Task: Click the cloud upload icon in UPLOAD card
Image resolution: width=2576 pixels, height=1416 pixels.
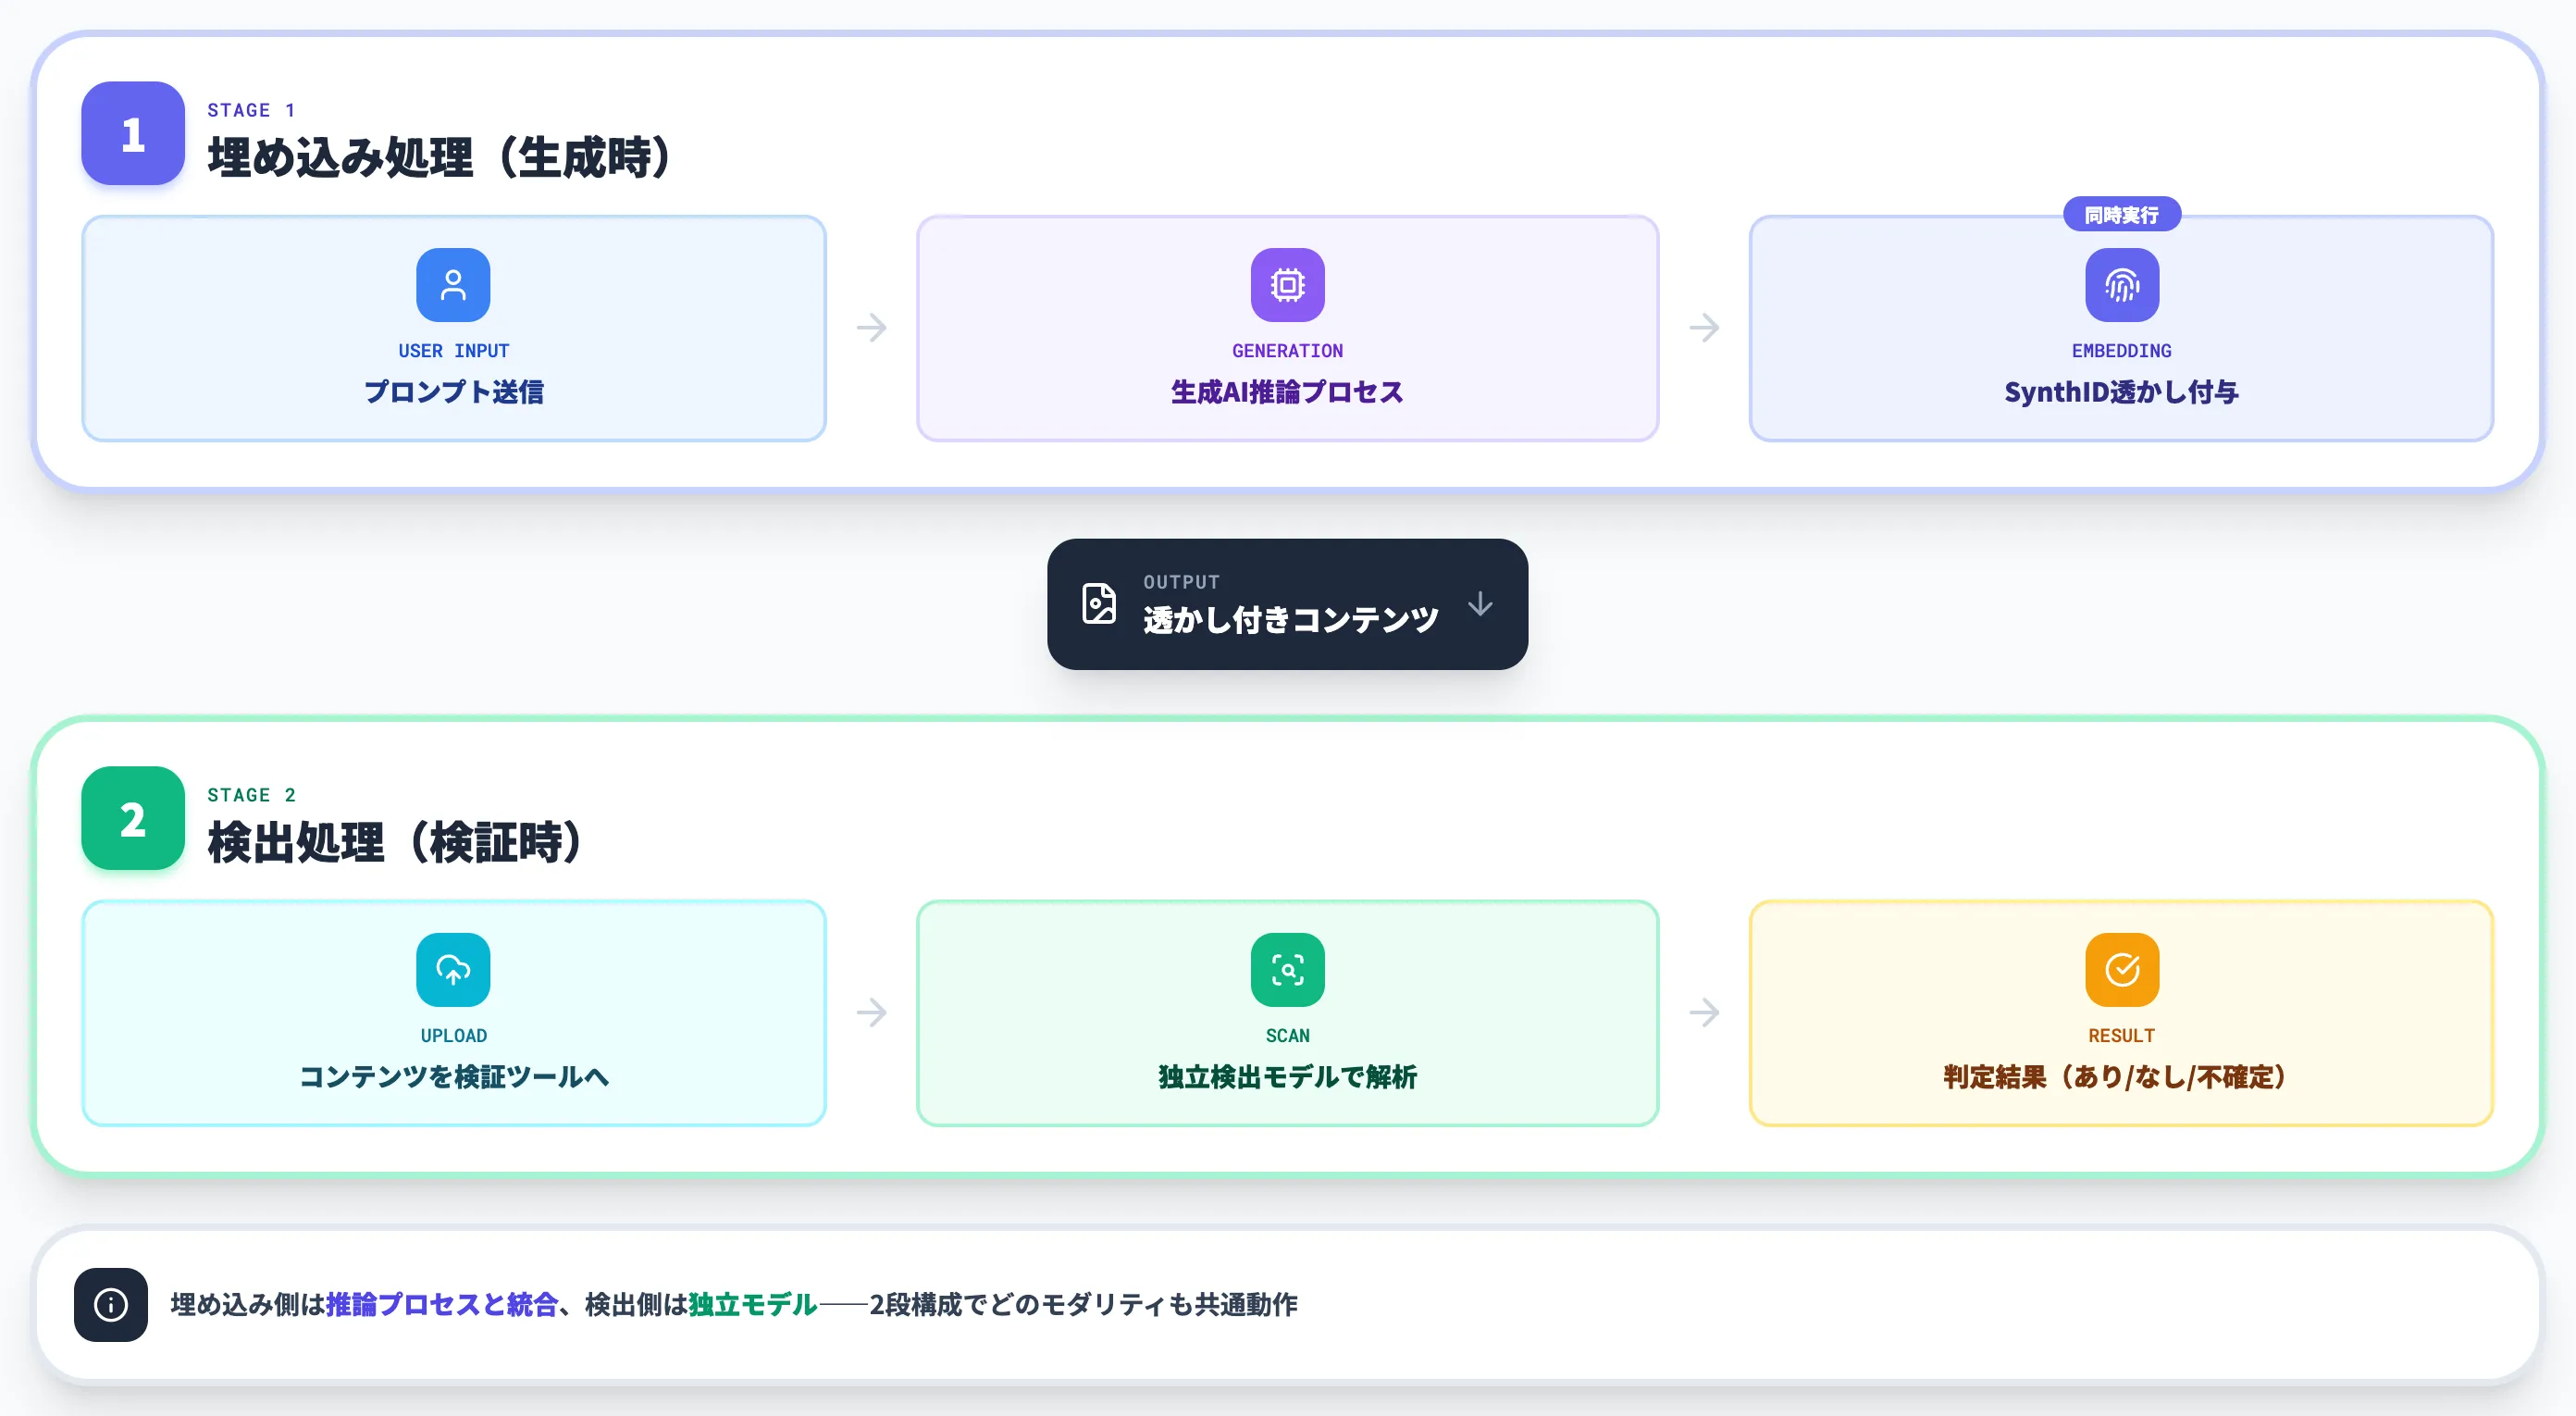Action: [x=453, y=969]
